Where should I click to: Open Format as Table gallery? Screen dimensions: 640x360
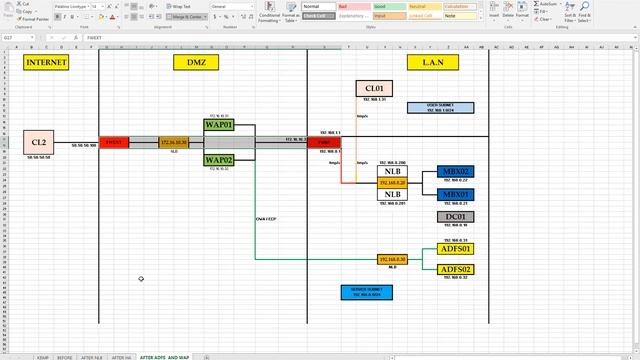[x=291, y=12]
